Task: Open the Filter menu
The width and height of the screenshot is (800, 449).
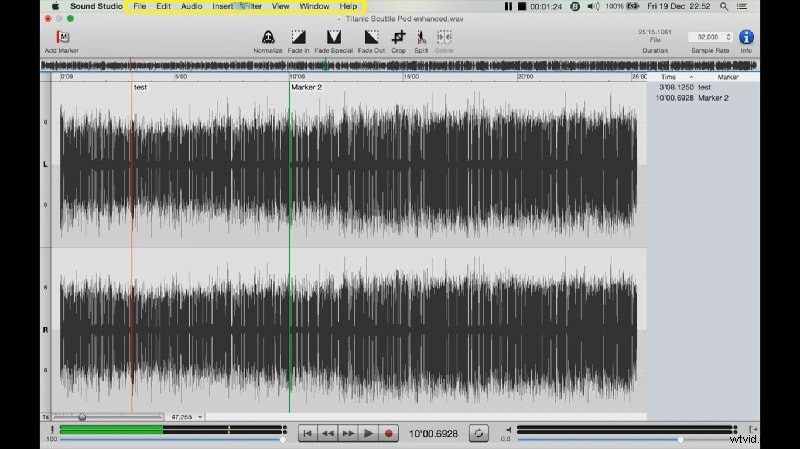Action: point(252,6)
